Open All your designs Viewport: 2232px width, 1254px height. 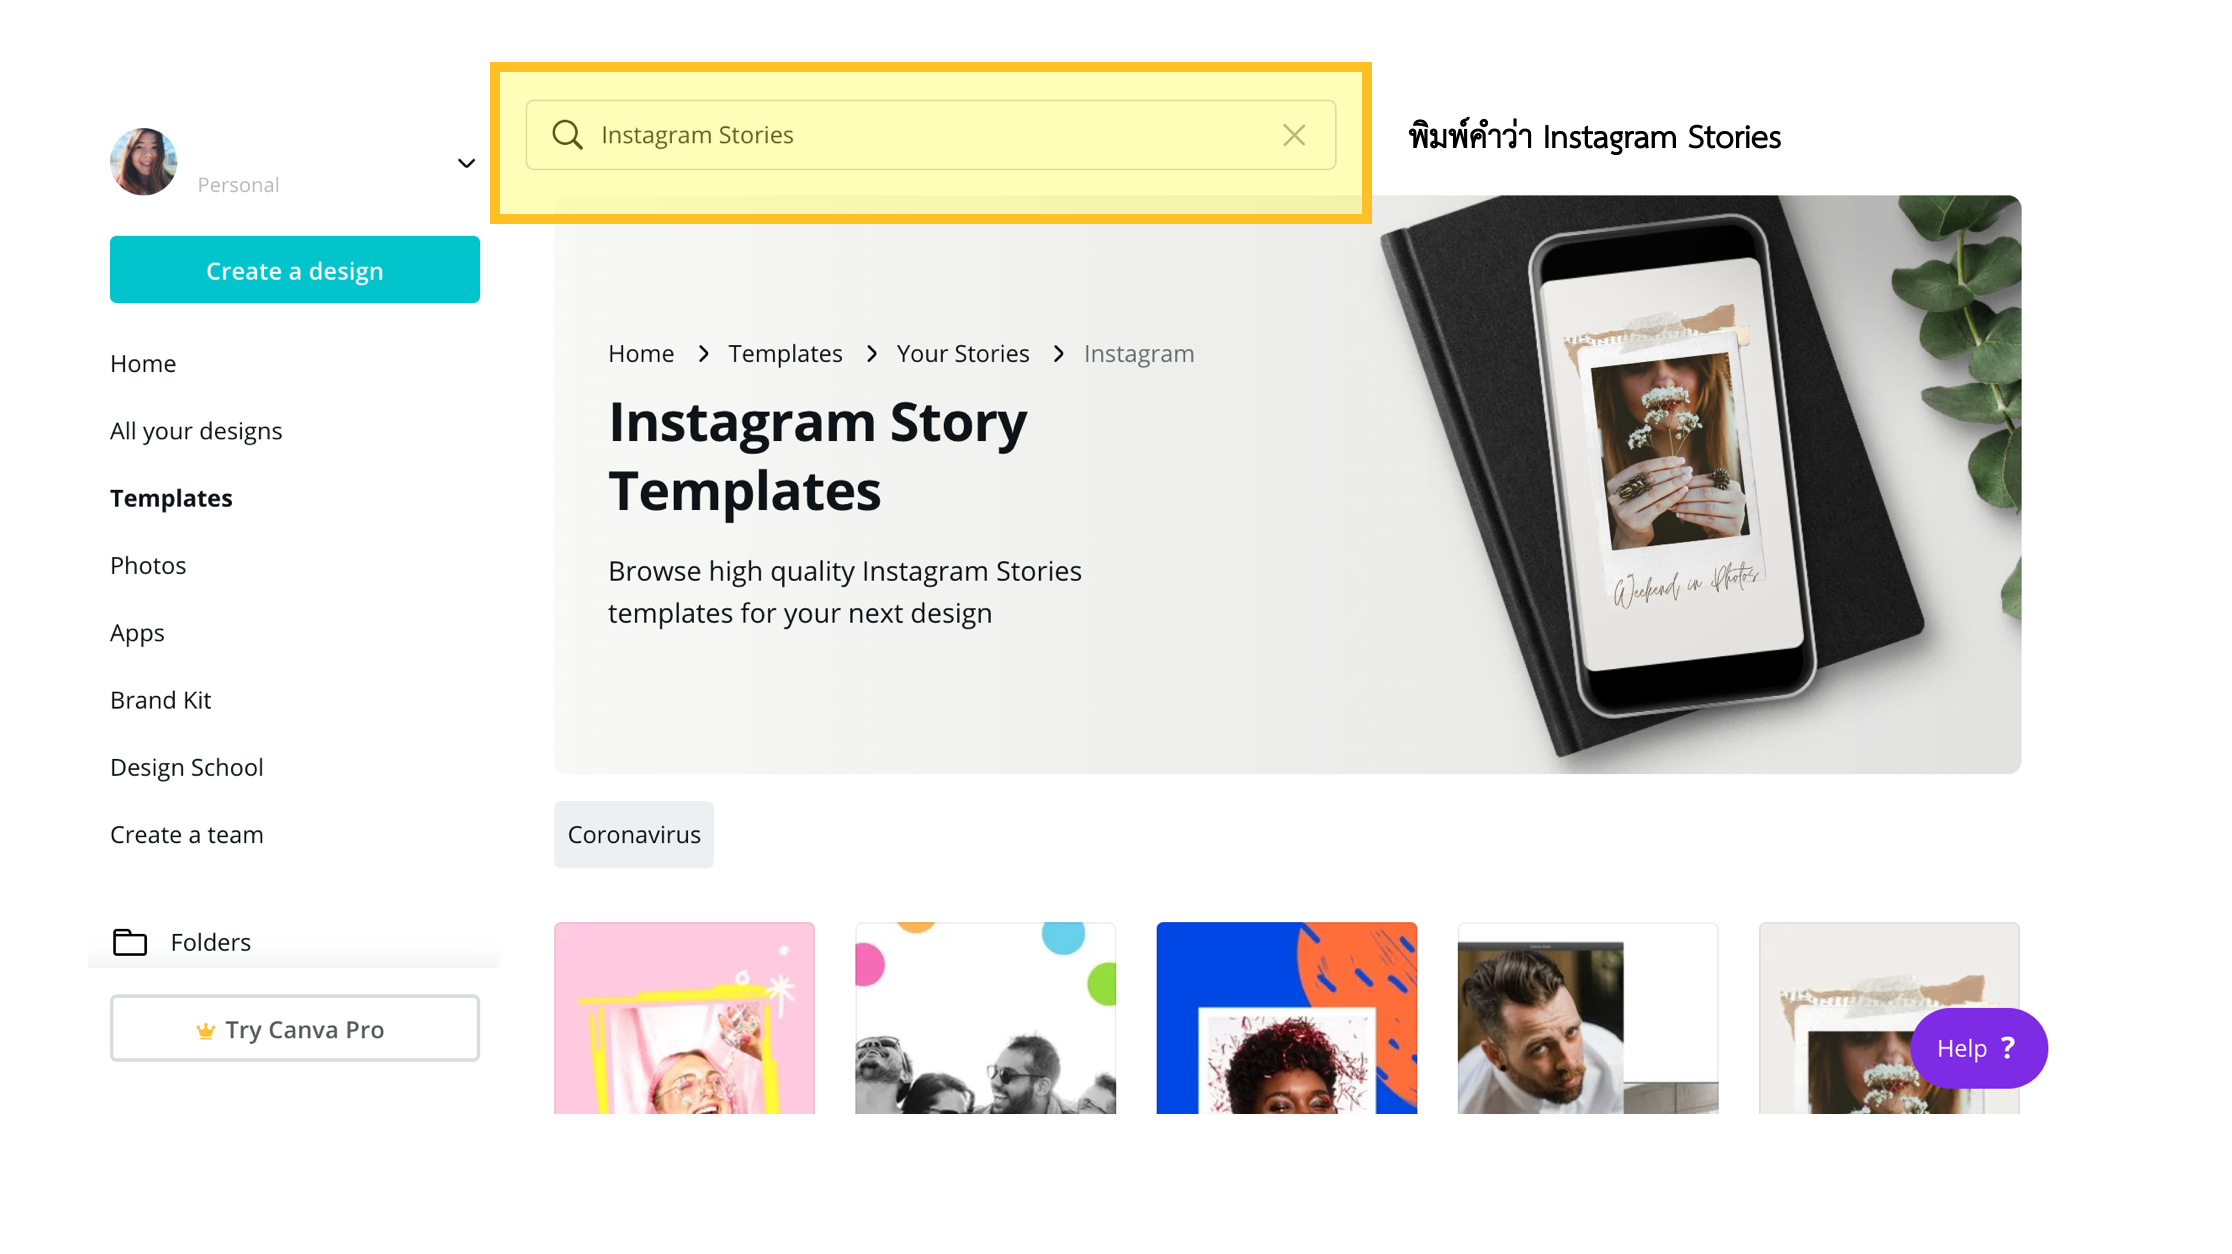click(x=196, y=431)
